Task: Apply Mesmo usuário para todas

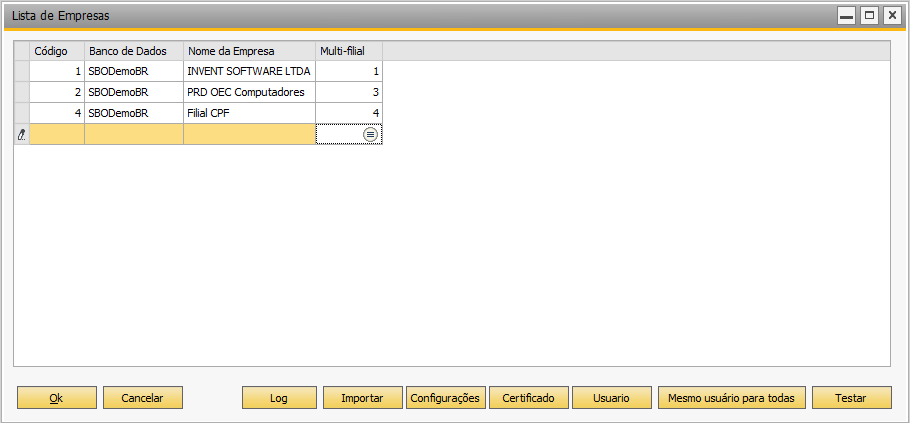Action: pyautogui.click(x=731, y=398)
